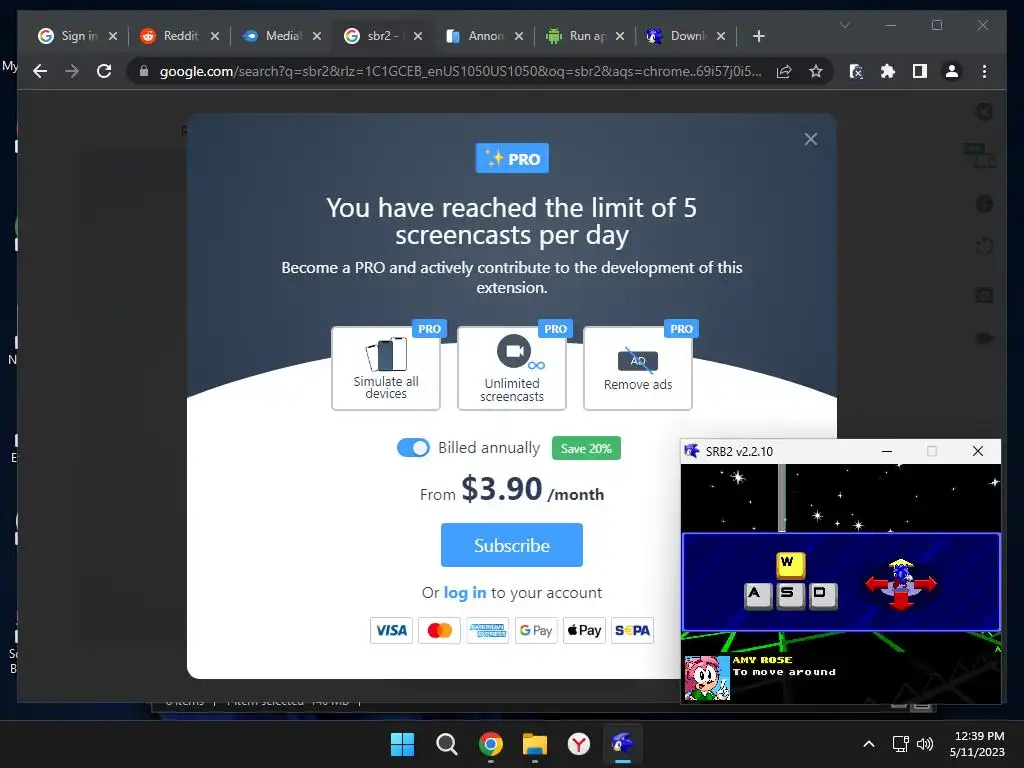This screenshot has height=768, width=1024.
Task: Click the browser forward arrow
Action: (72, 71)
